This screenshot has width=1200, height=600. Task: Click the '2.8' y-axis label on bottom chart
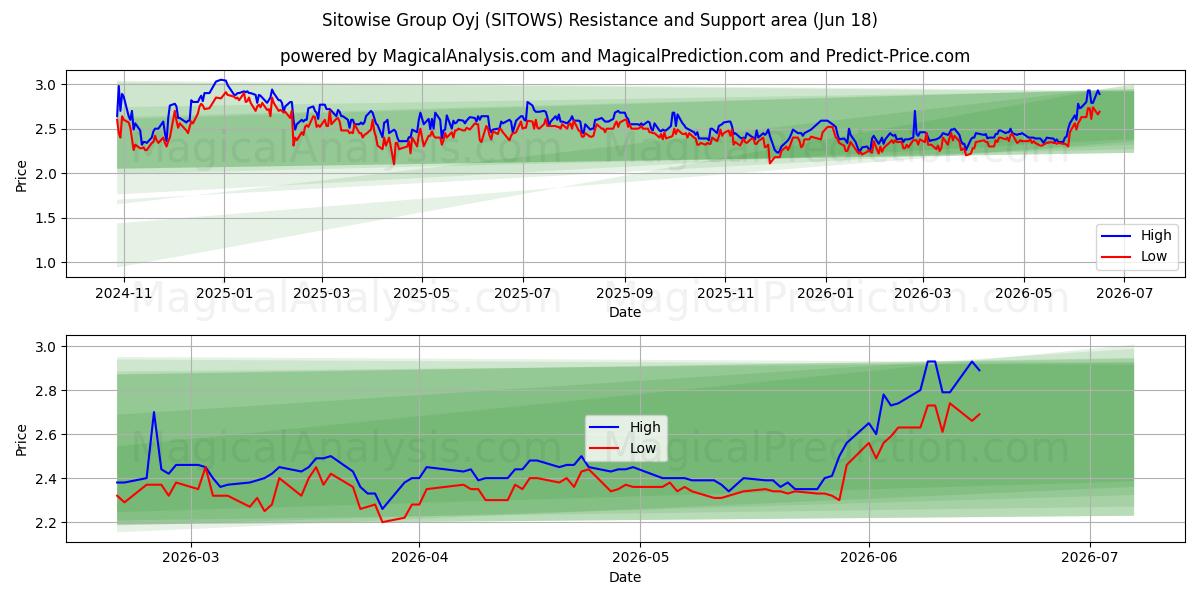point(48,391)
